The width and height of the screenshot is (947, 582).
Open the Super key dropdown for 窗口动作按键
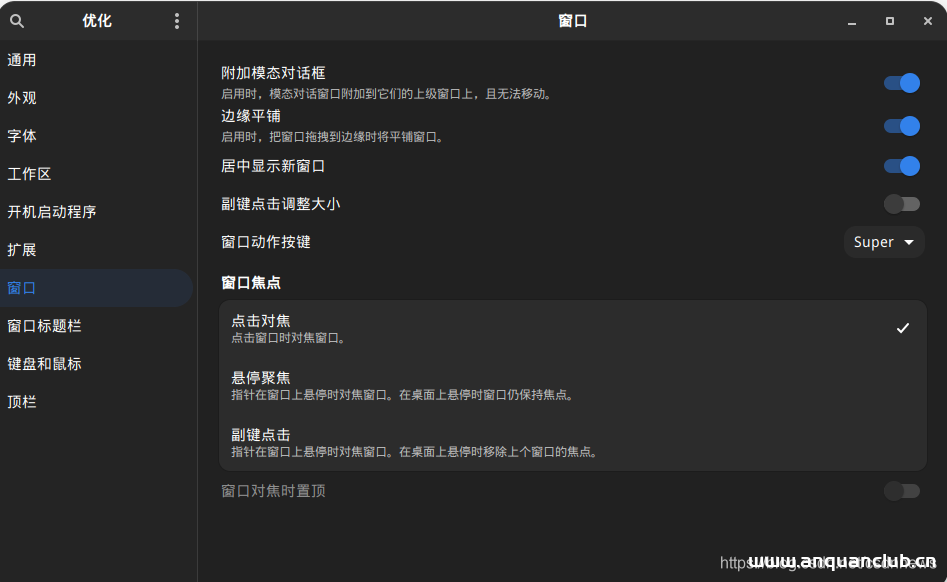pos(883,241)
